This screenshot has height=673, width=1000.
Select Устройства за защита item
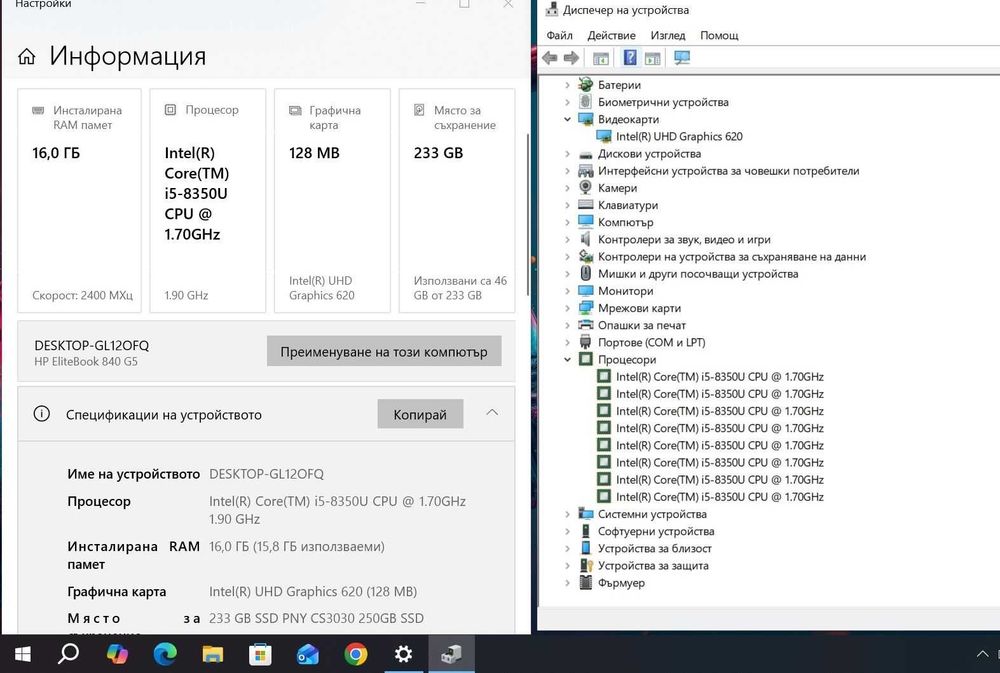coord(653,566)
